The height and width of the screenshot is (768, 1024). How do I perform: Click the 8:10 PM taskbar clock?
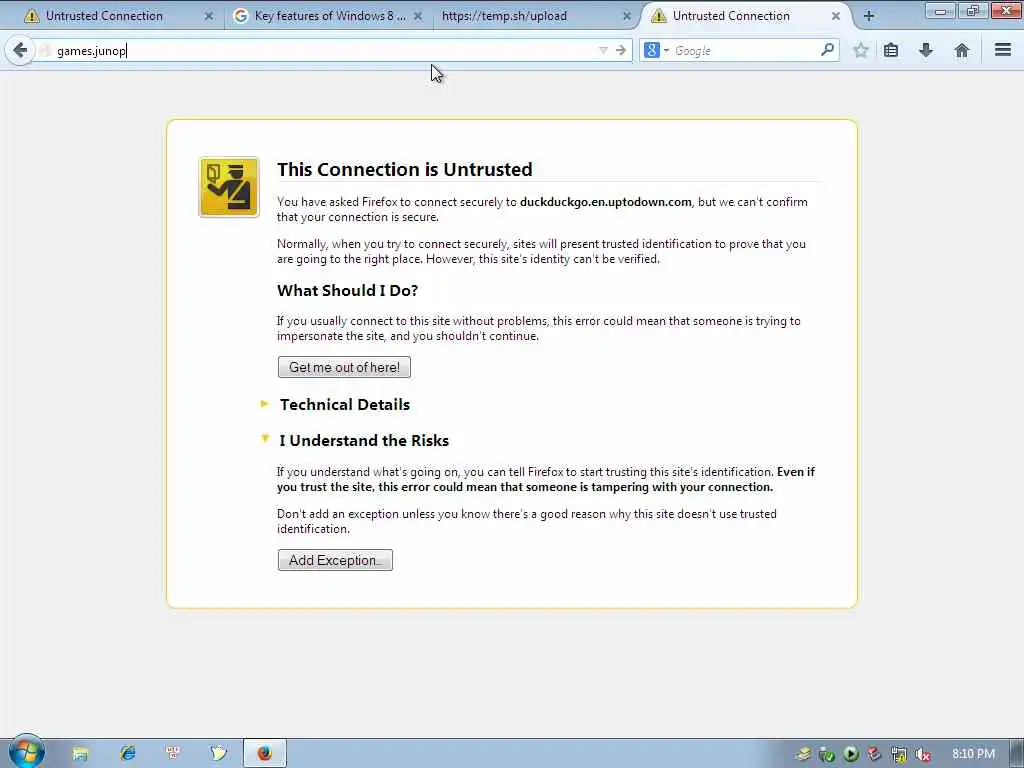tap(973, 754)
